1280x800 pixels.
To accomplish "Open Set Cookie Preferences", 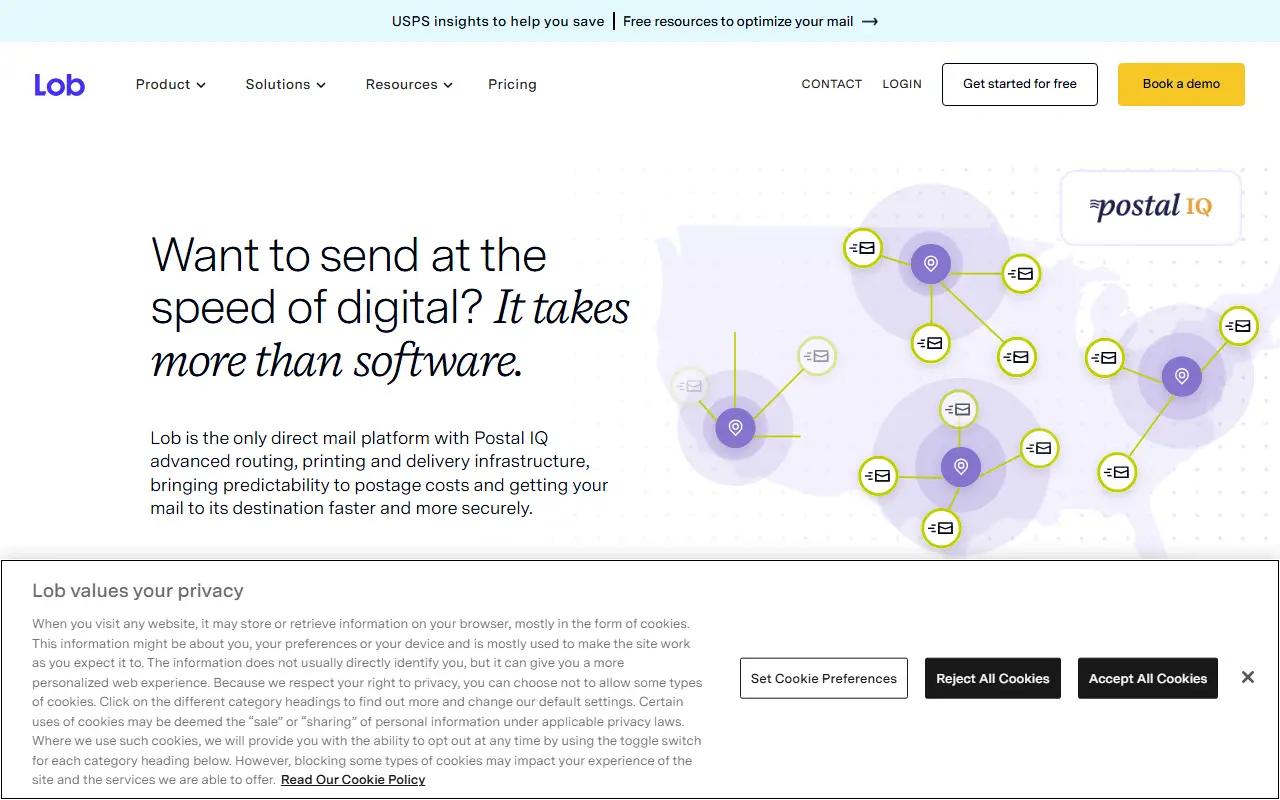I will coord(824,678).
